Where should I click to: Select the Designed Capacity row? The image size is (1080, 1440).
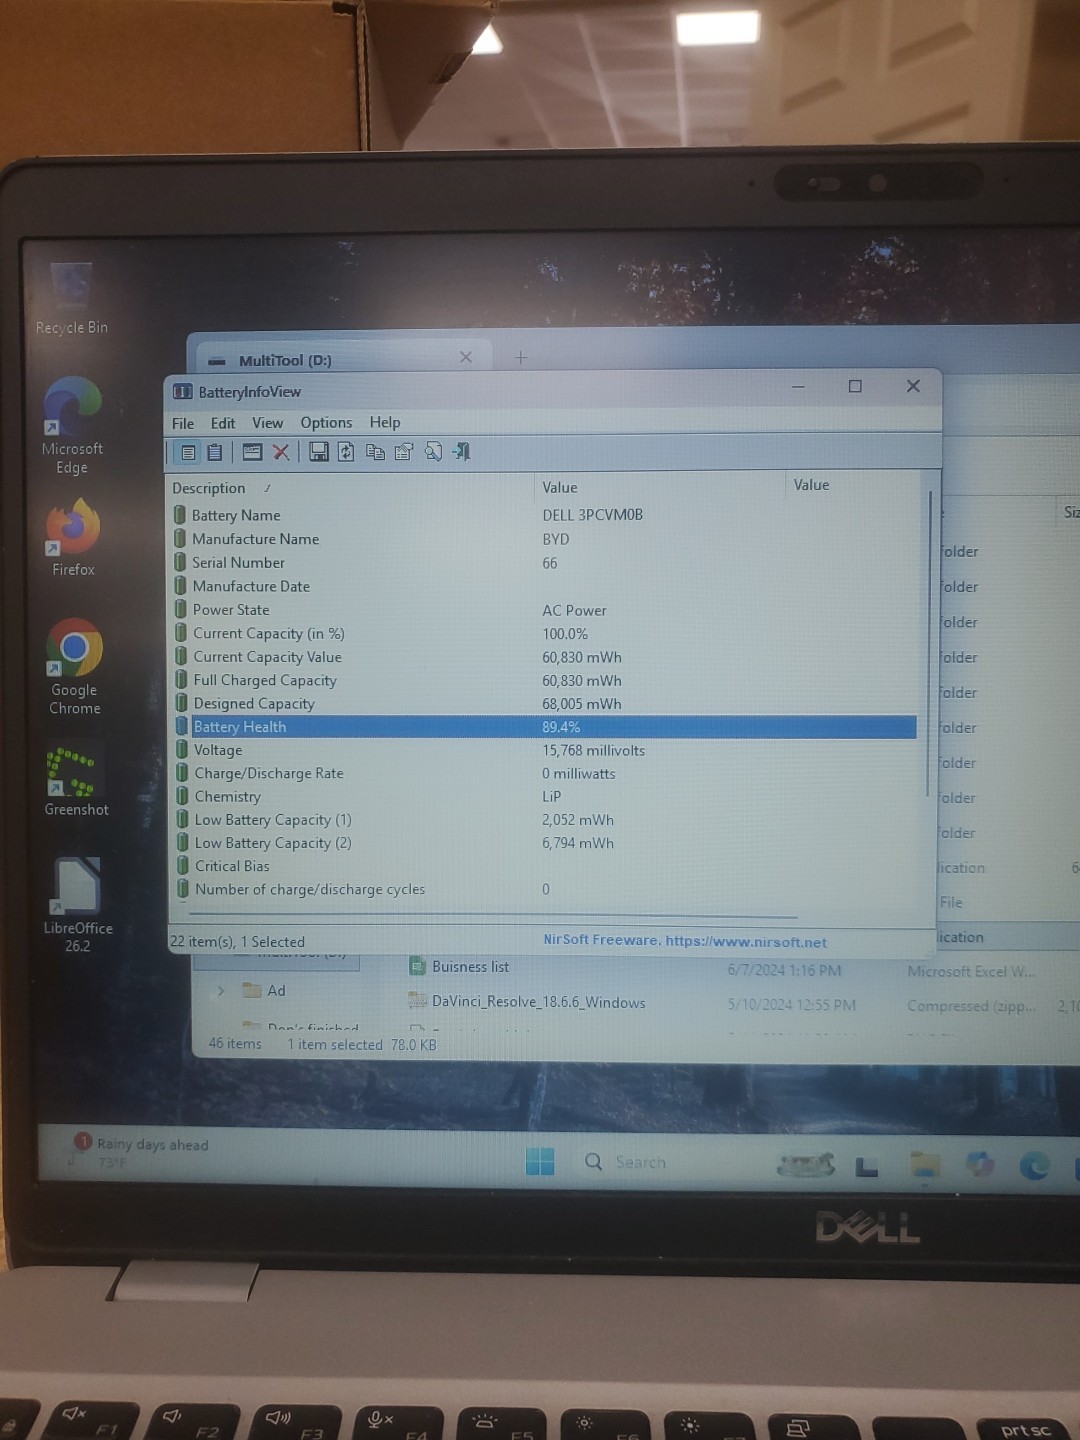click(x=545, y=703)
